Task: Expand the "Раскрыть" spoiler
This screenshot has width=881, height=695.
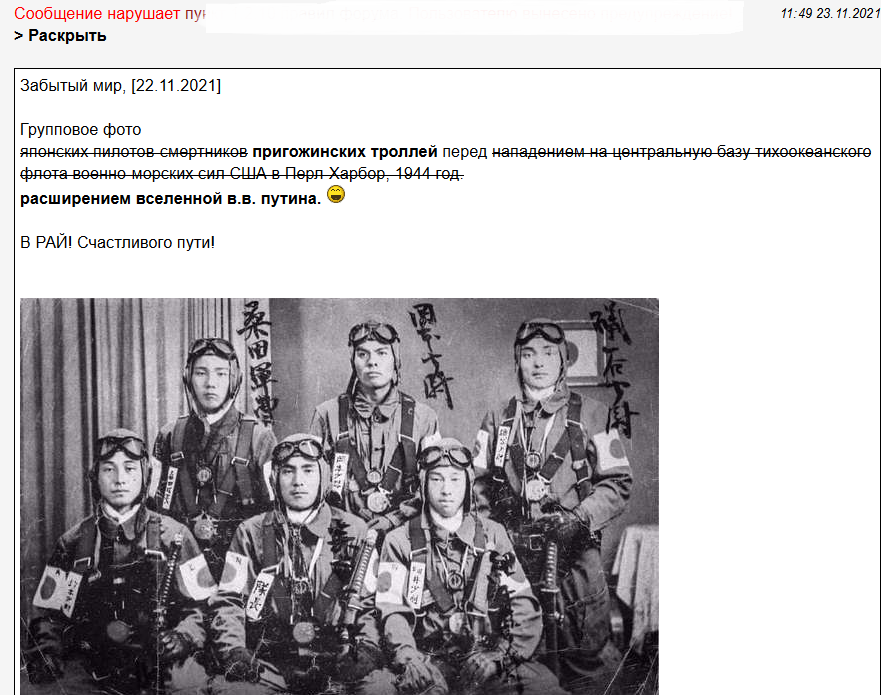Action: tap(67, 35)
